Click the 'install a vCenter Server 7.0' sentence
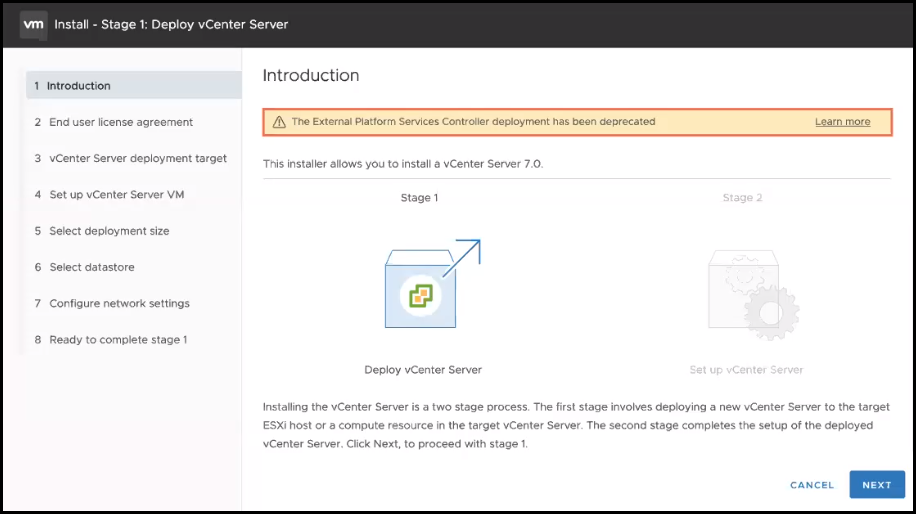This screenshot has width=916, height=514. pyautogui.click(x=403, y=164)
